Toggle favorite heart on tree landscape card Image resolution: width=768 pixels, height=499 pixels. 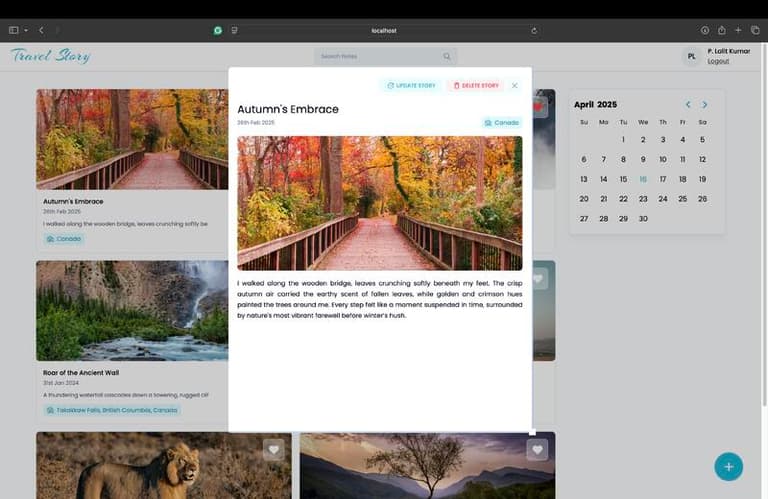(537, 450)
